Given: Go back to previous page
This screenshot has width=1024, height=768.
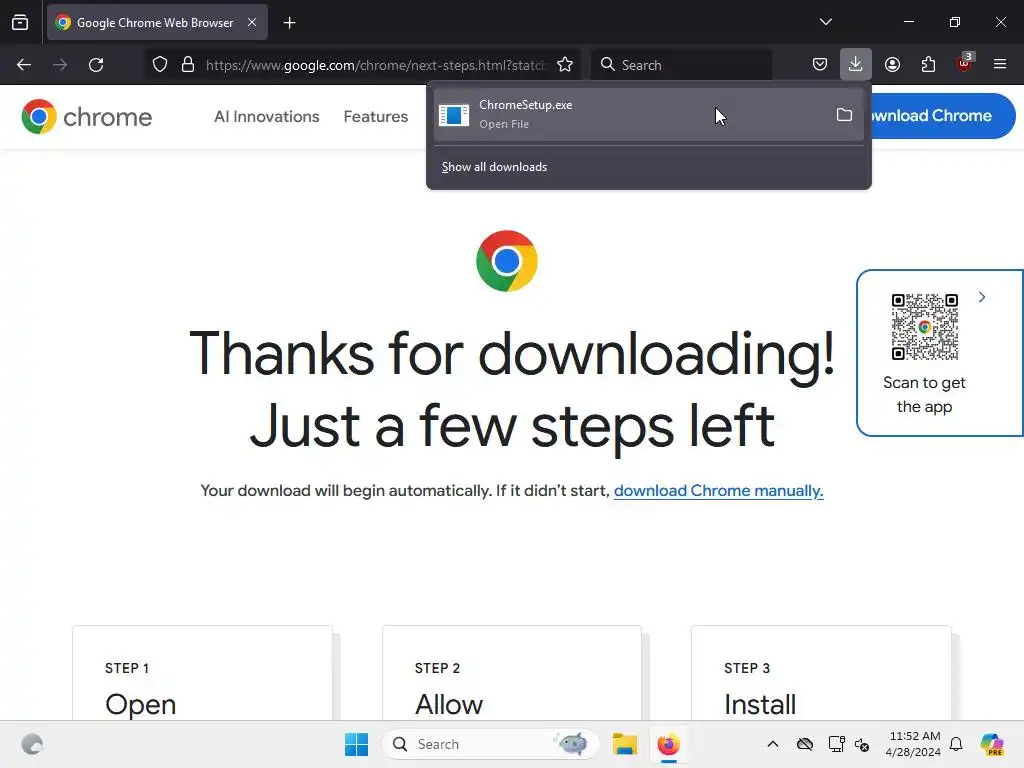Looking at the screenshot, I should click(x=24, y=65).
